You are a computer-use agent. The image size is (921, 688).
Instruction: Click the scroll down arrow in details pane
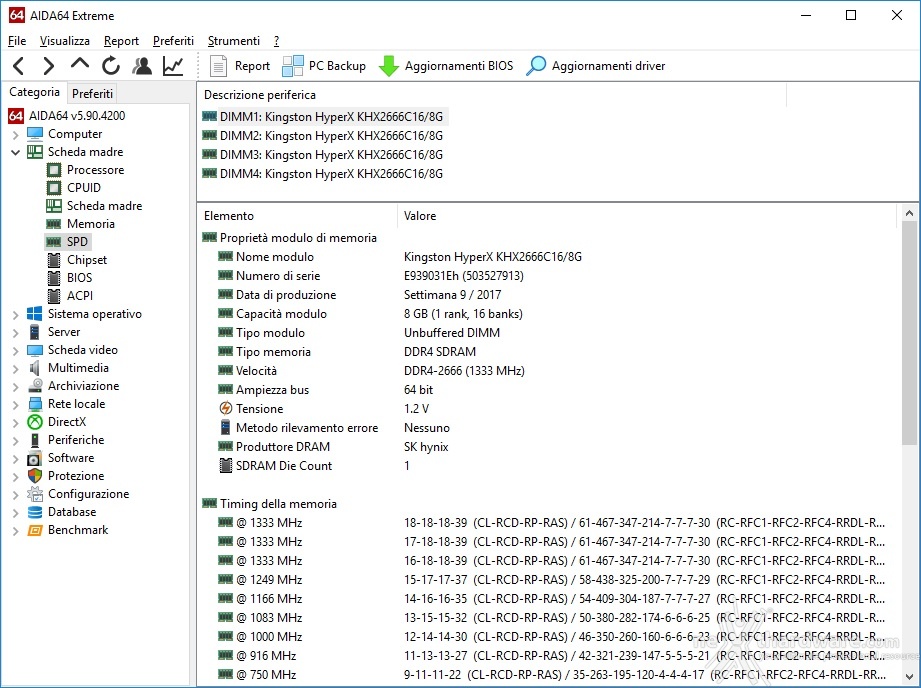pyautogui.click(x=909, y=676)
